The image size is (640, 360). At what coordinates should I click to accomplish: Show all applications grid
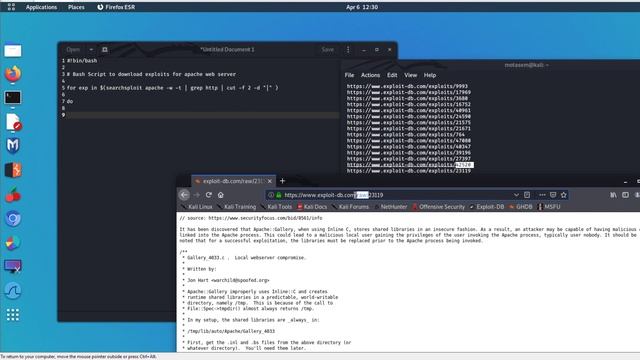tap(13, 315)
